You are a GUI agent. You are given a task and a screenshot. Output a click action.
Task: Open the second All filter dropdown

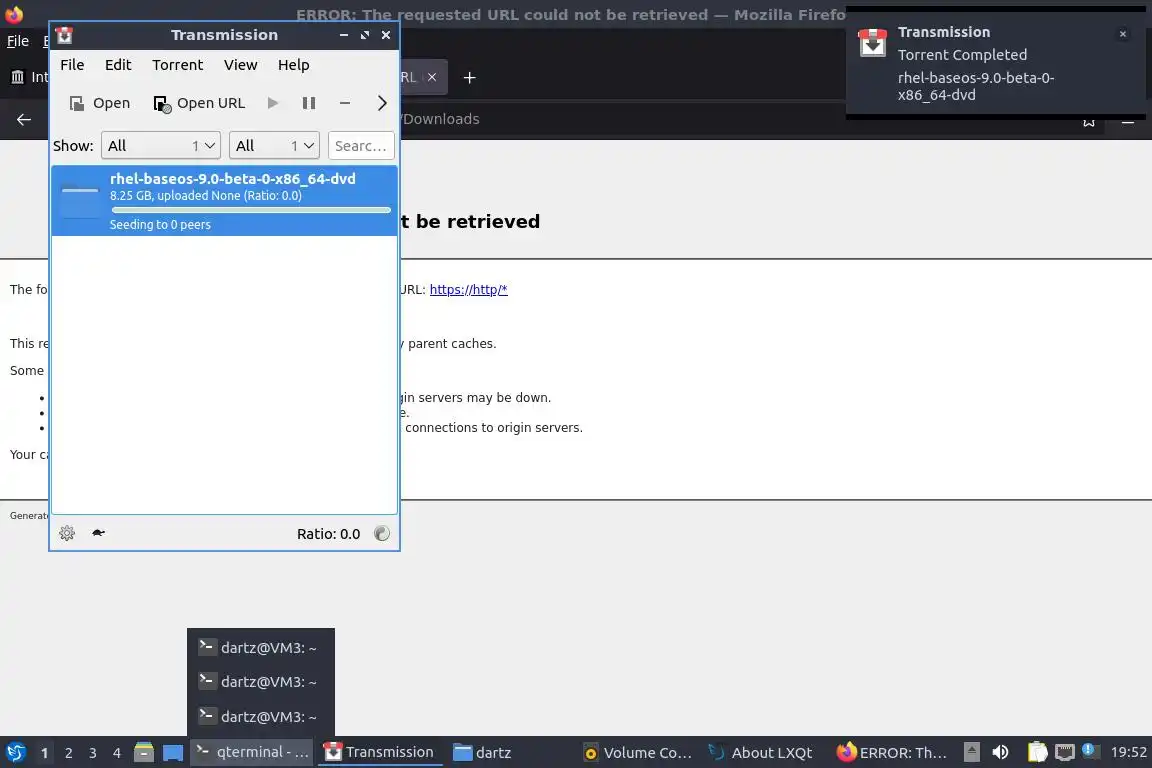click(x=274, y=146)
